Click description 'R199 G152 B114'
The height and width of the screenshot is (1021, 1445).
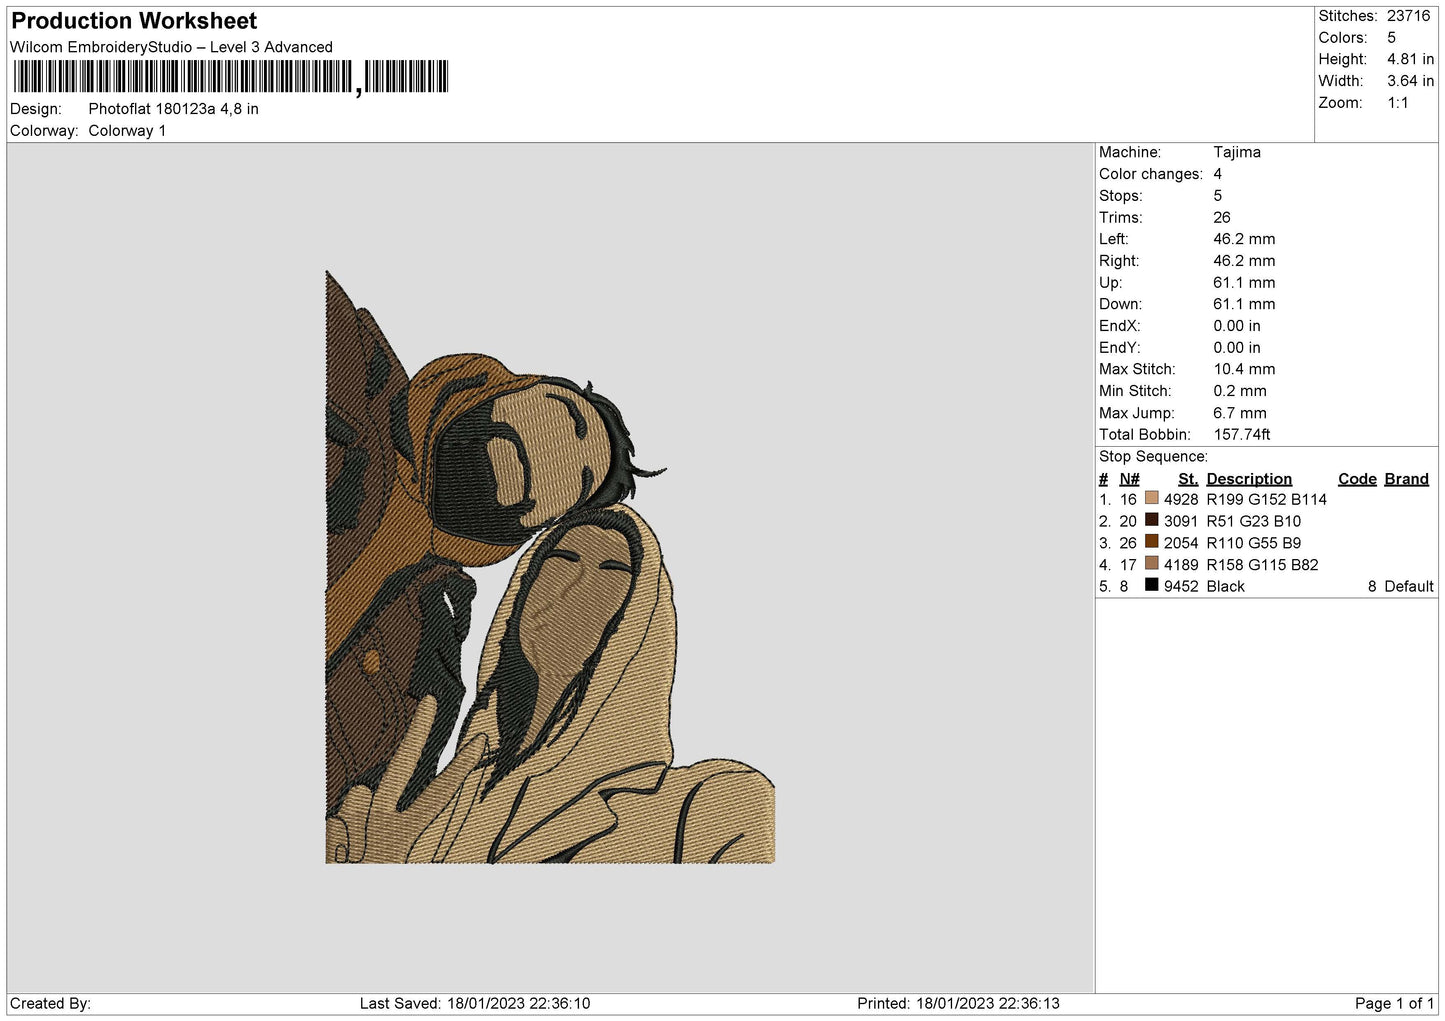point(1266,500)
